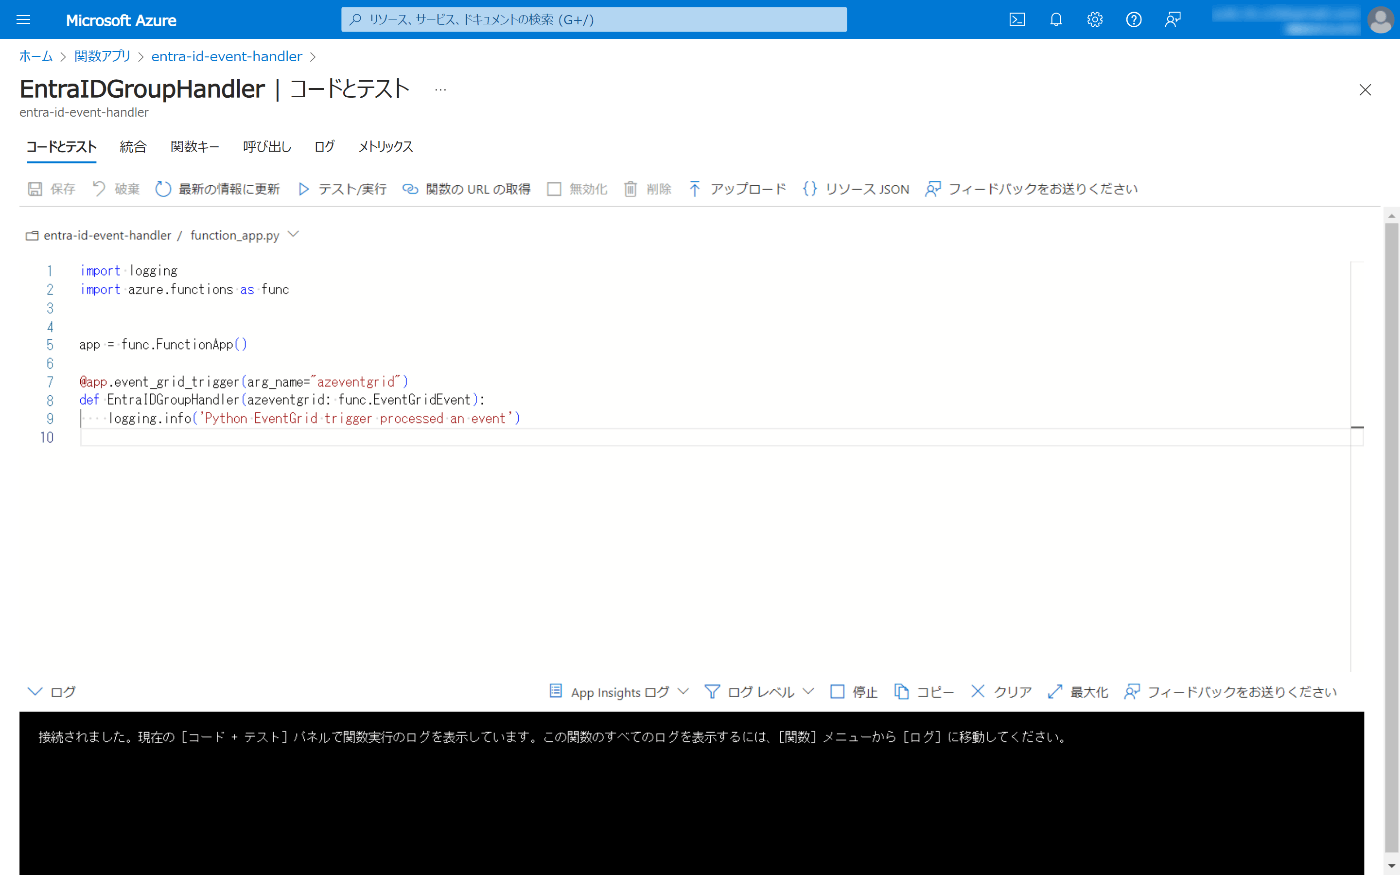Open the notifications bell

[x=1056, y=20]
